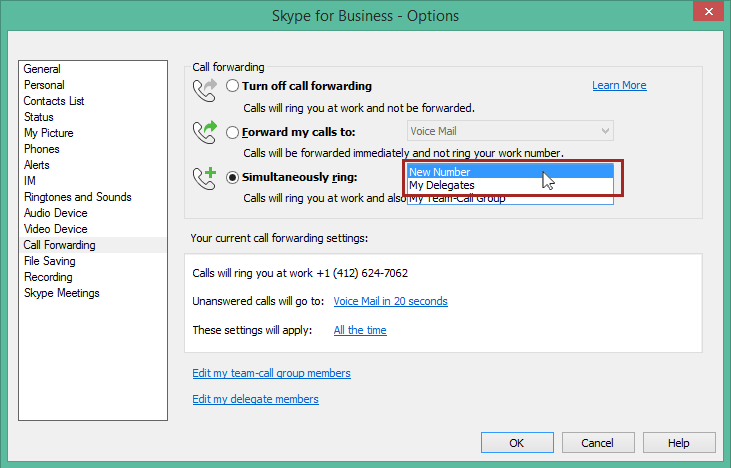Click the Voice Mail in 20 seconds link
The width and height of the screenshot is (731, 468).
click(x=390, y=301)
